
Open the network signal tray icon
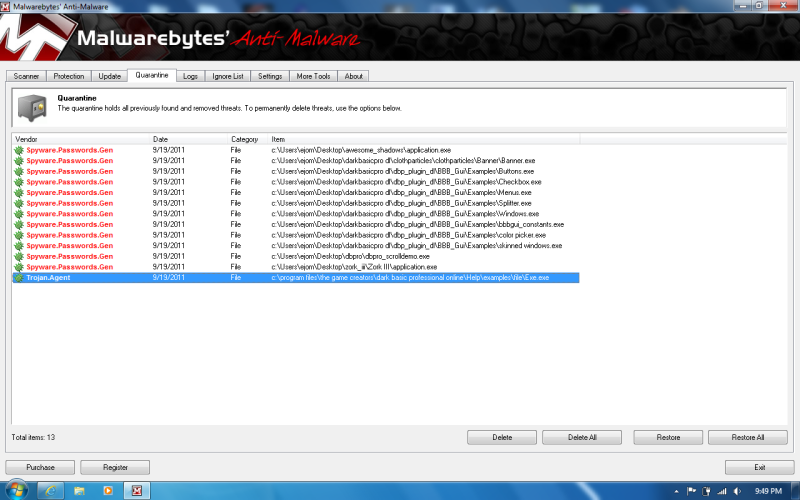[x=722, y=491]
